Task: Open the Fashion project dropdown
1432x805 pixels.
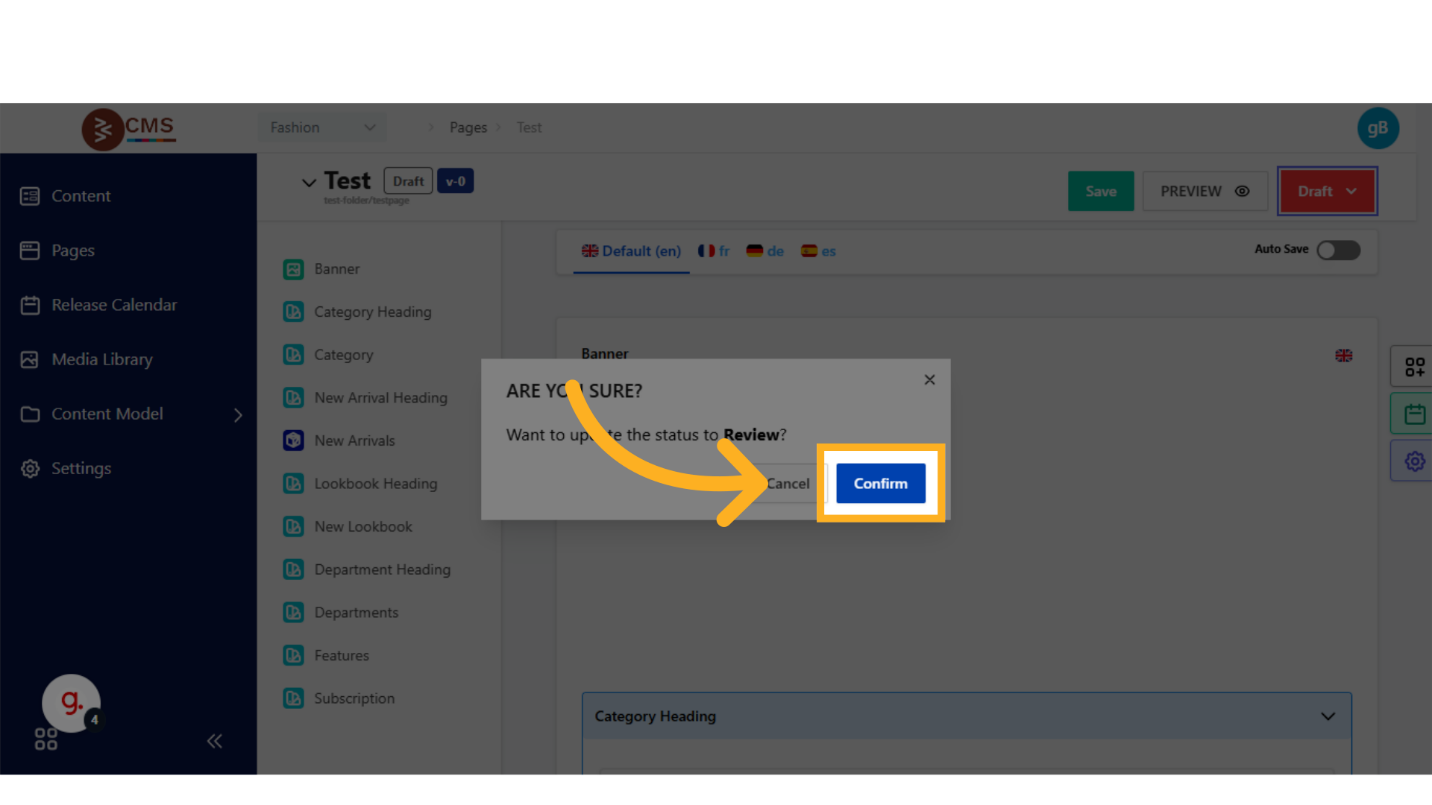Action: click(322, 128)
